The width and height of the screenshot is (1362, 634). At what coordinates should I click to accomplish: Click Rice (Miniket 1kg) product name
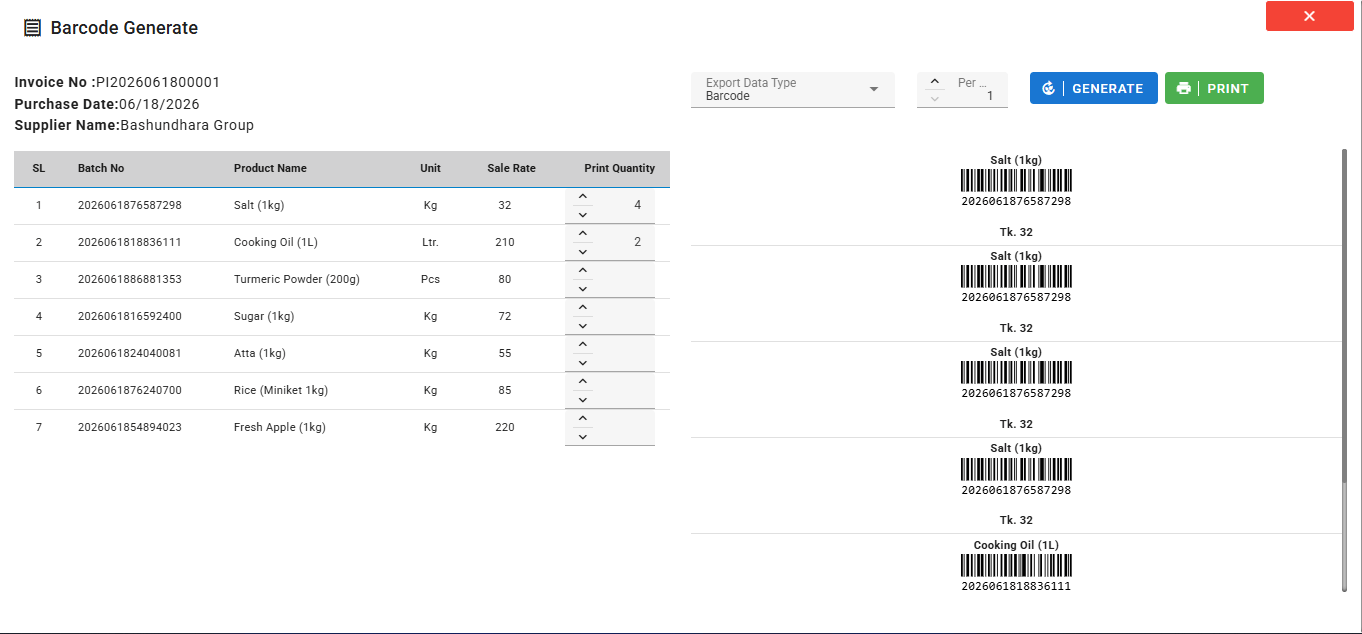coord(281,390)
